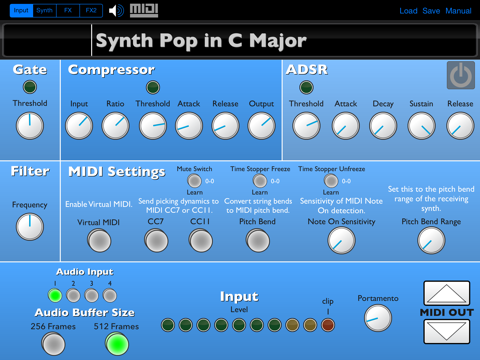Click the Mute Switch 0-0 value
Viewport: 480px width, 360px height.
click(x=210, y=181)
